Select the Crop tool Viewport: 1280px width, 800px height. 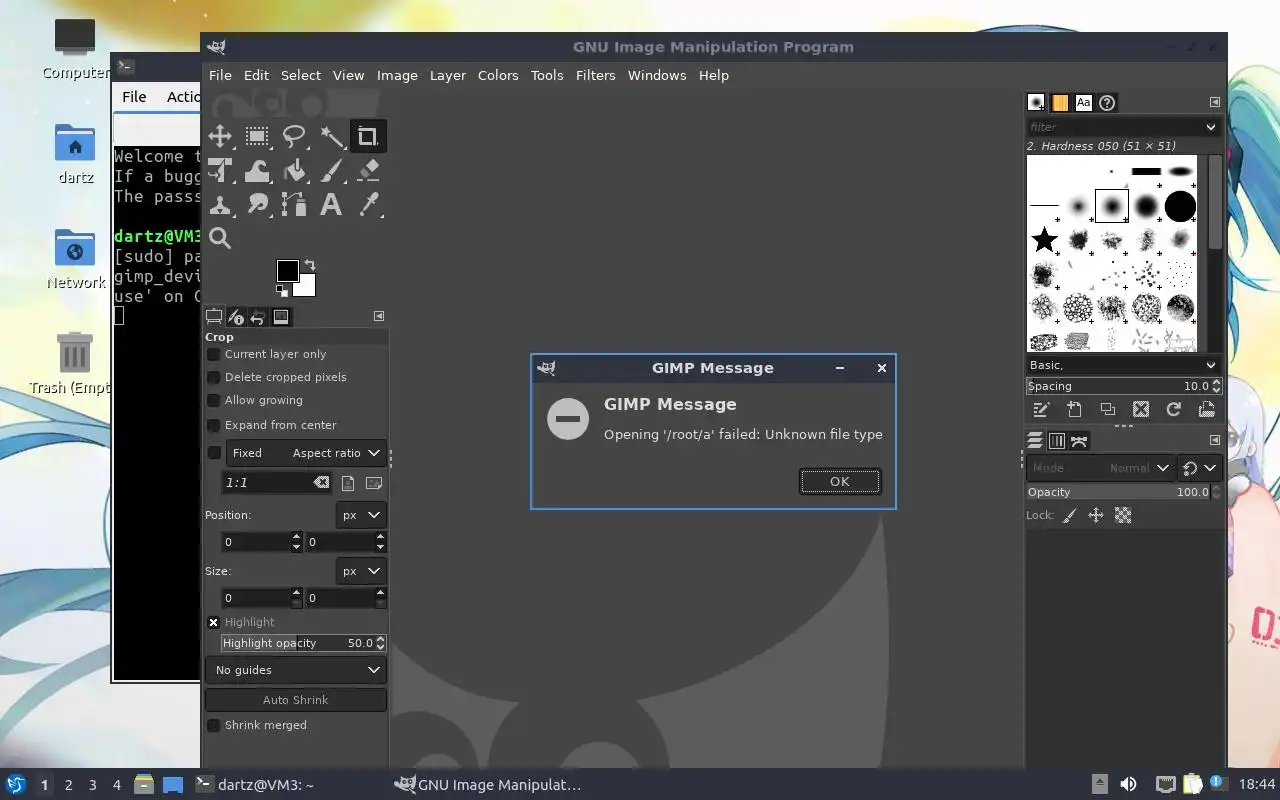pyautogui.click(x=368, y=136)
